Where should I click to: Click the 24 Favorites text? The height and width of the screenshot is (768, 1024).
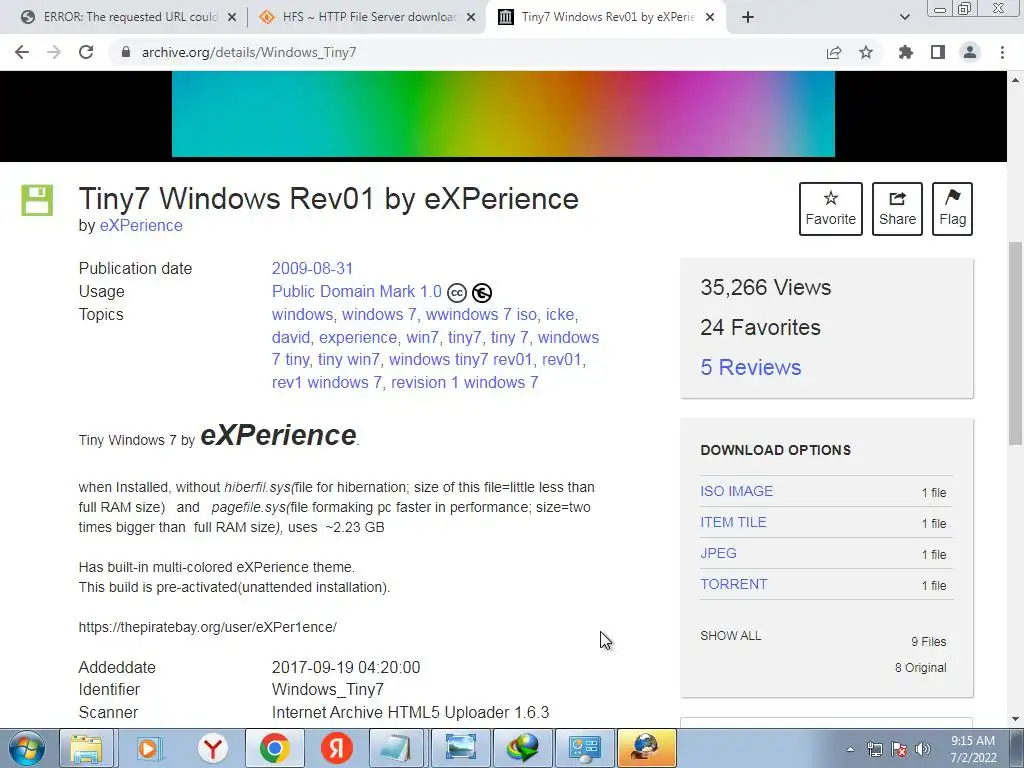point(760,327)
